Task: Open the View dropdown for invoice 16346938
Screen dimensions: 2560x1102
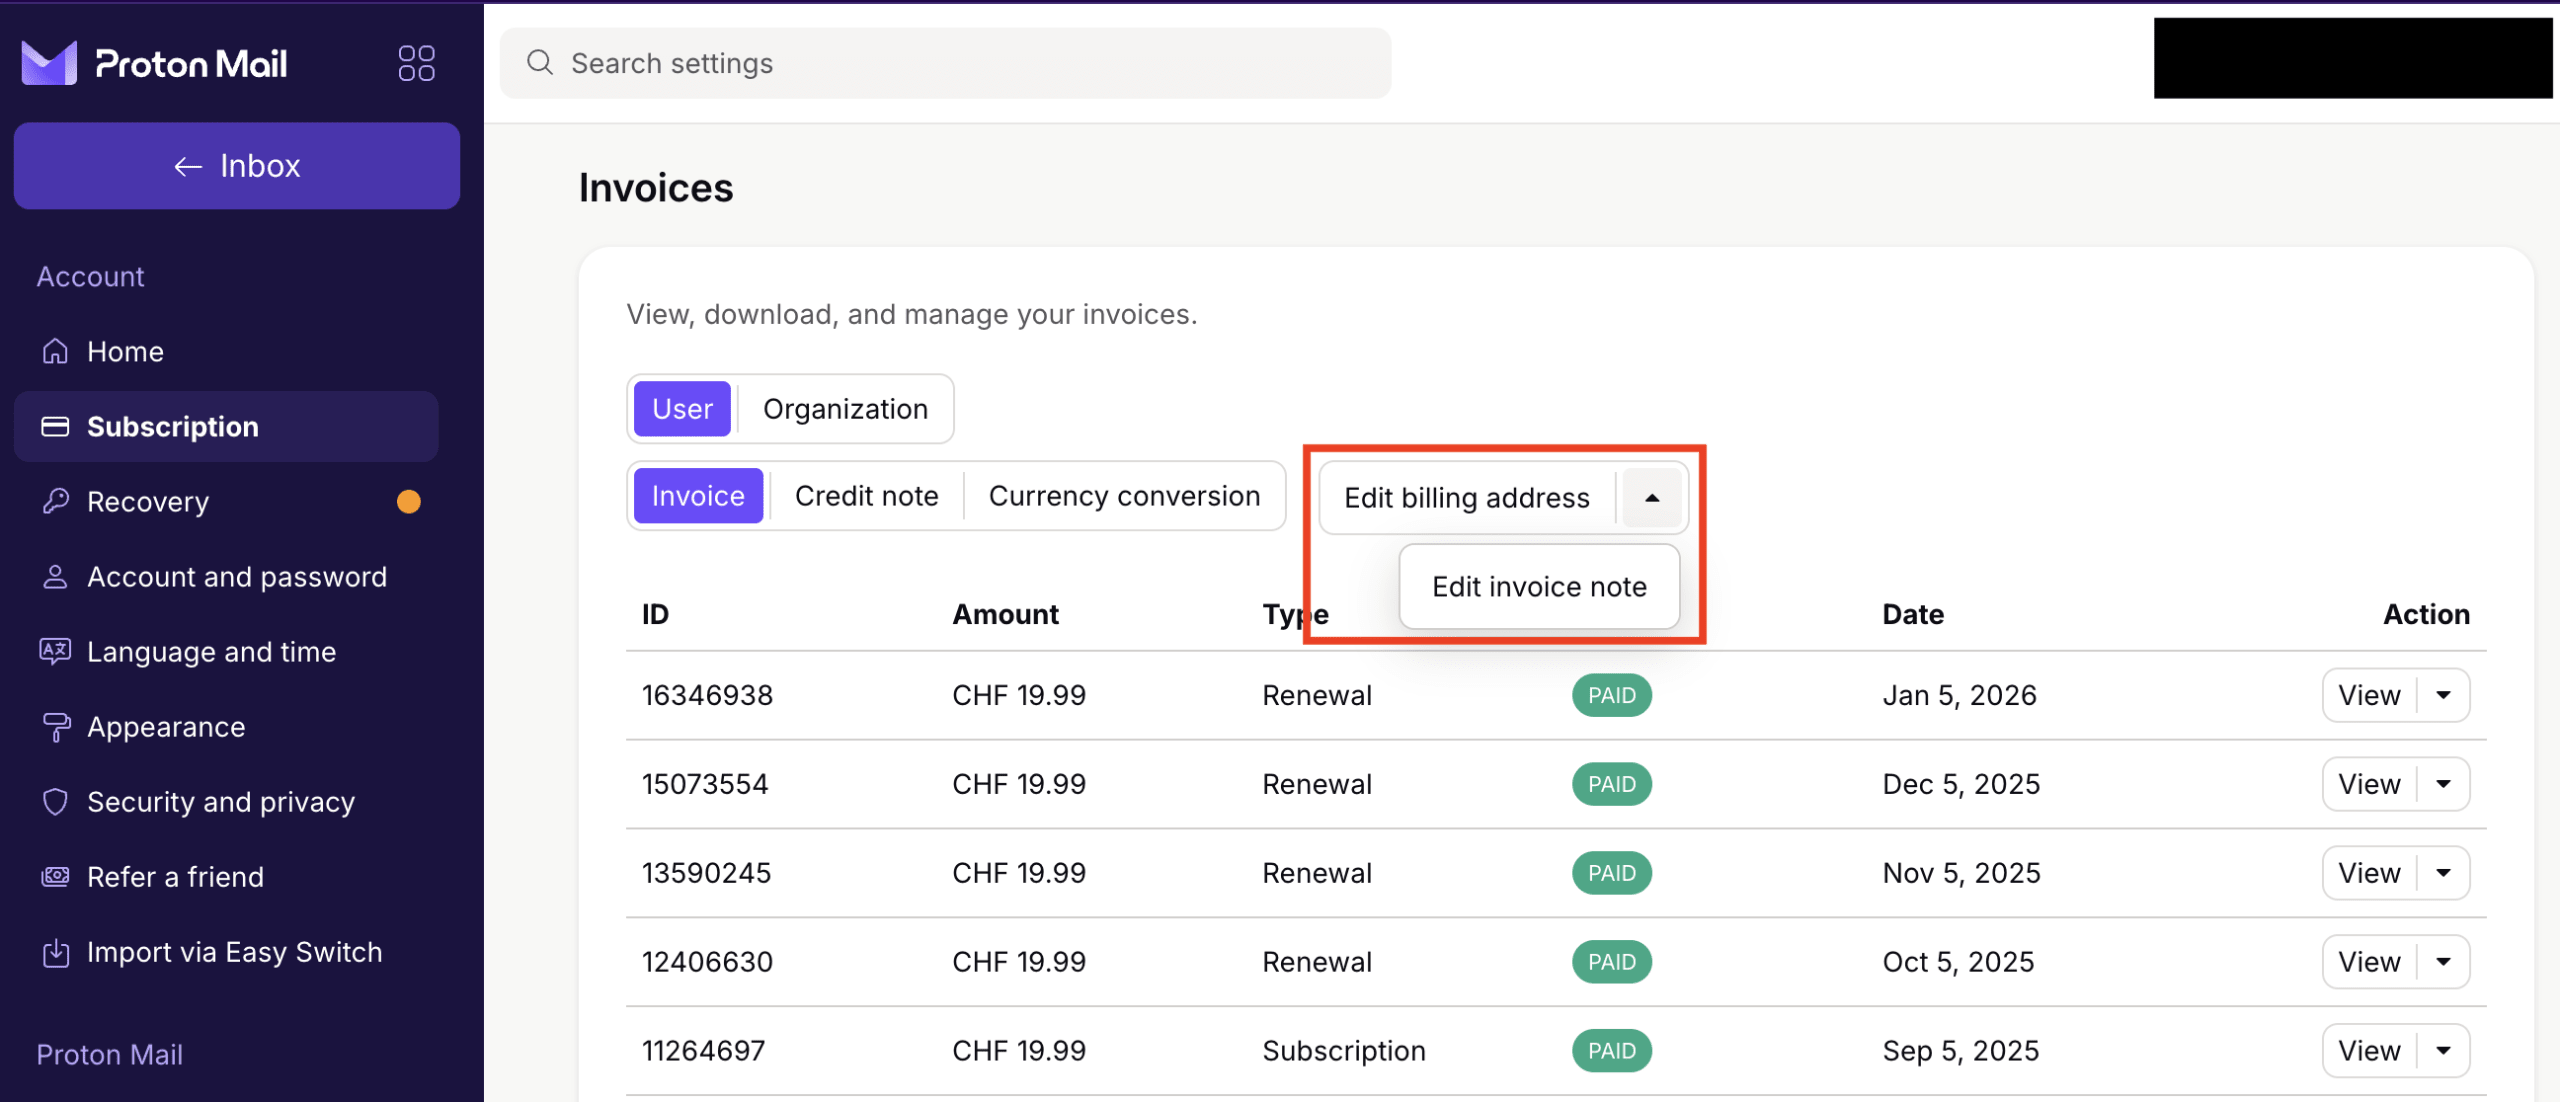Action: (x=2442, y=694)
